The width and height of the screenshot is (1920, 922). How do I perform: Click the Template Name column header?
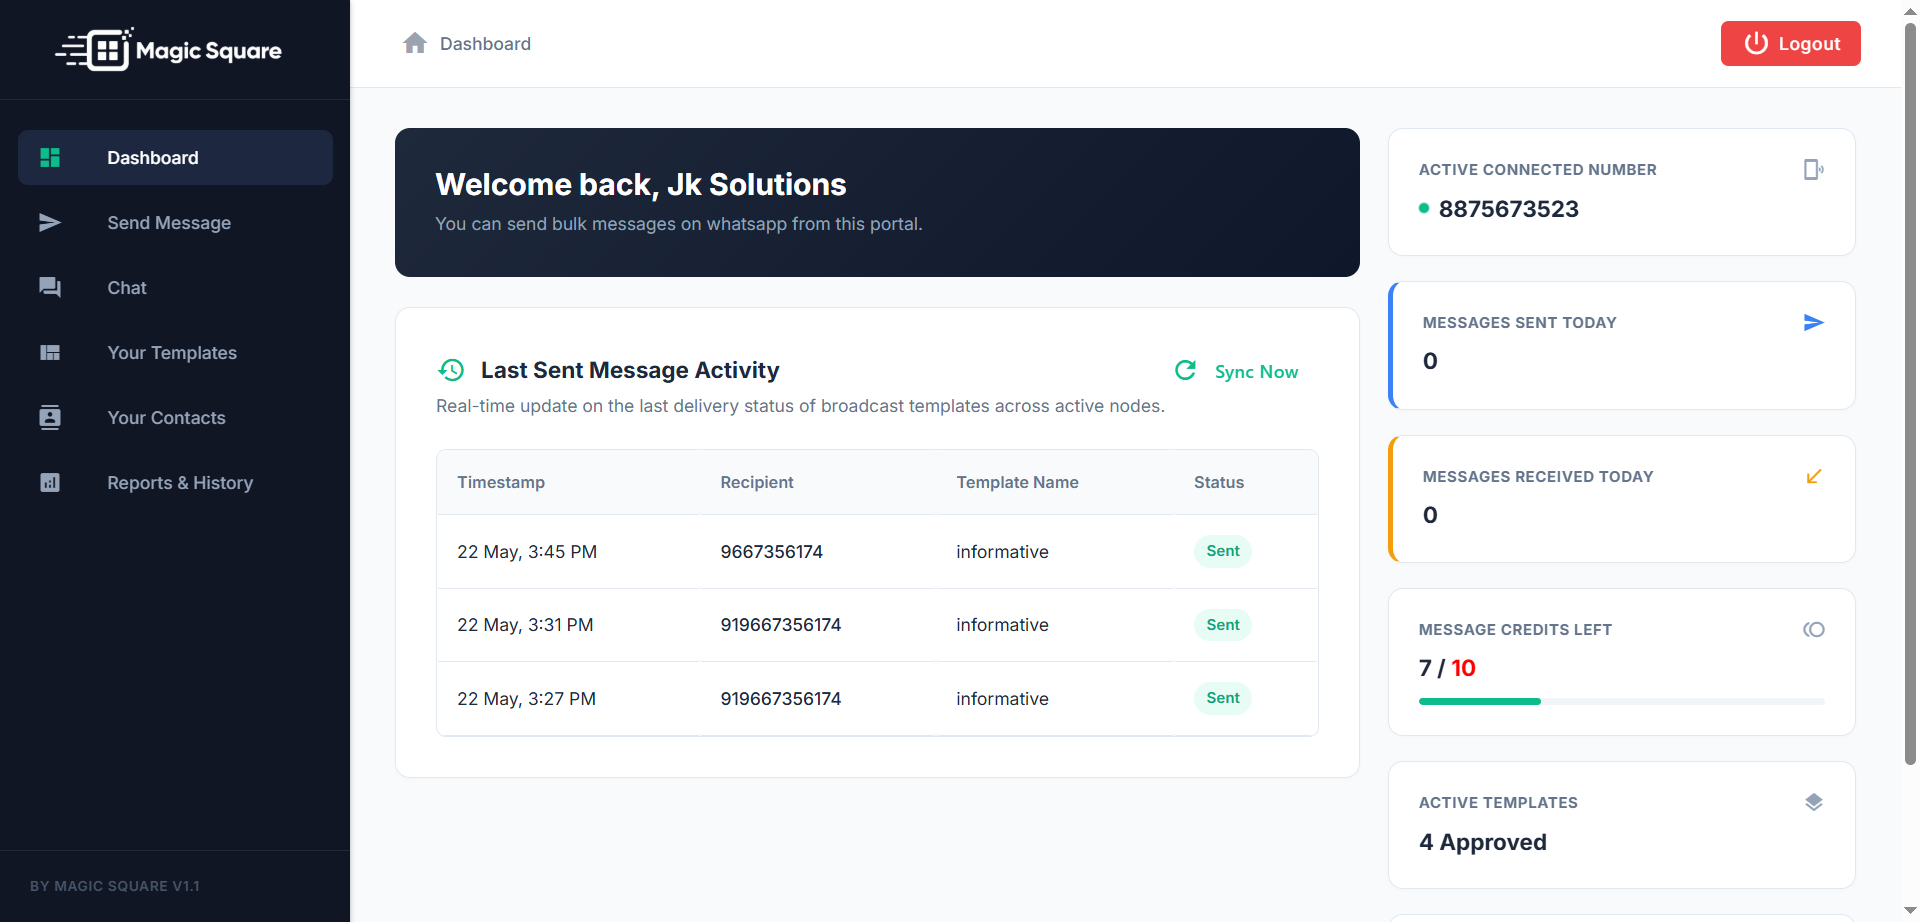pyautogui.click(x=1017, y=482)
